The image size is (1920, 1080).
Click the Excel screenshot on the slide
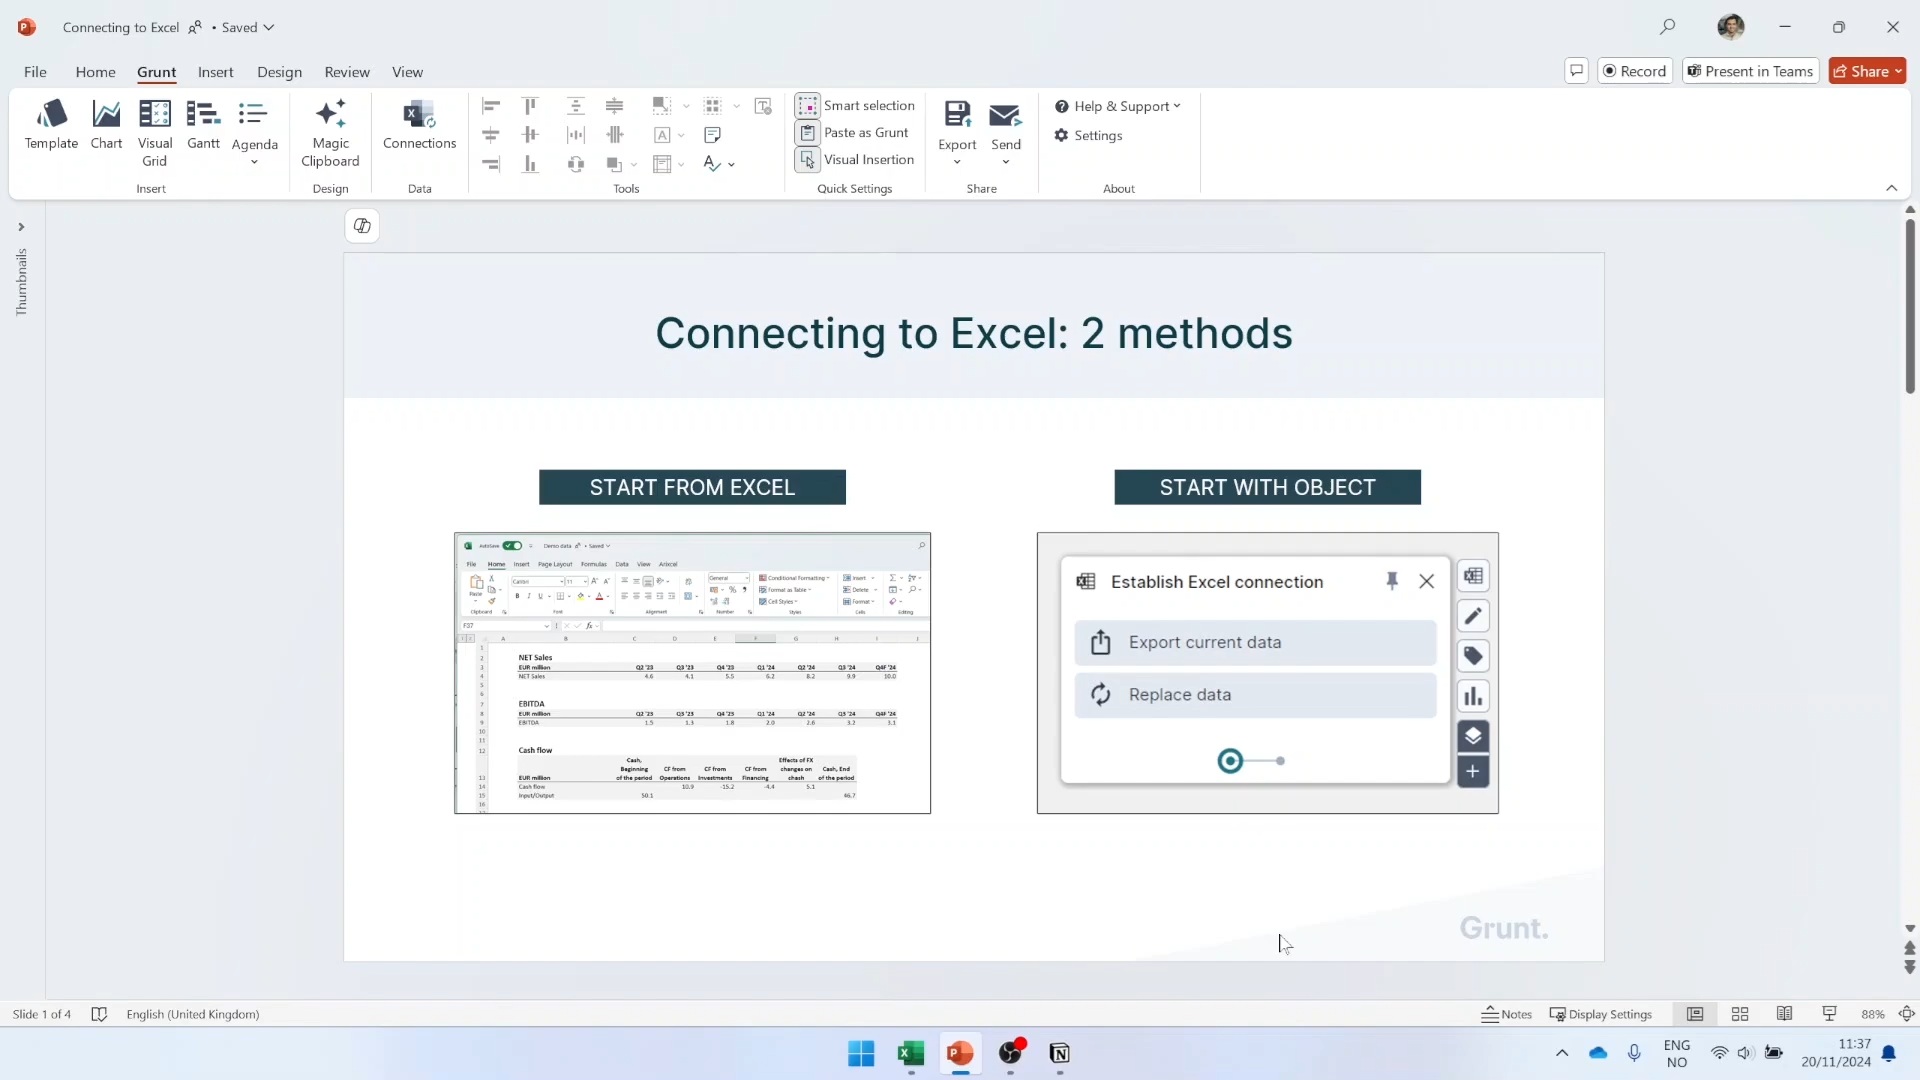click(x=692, y=673)
